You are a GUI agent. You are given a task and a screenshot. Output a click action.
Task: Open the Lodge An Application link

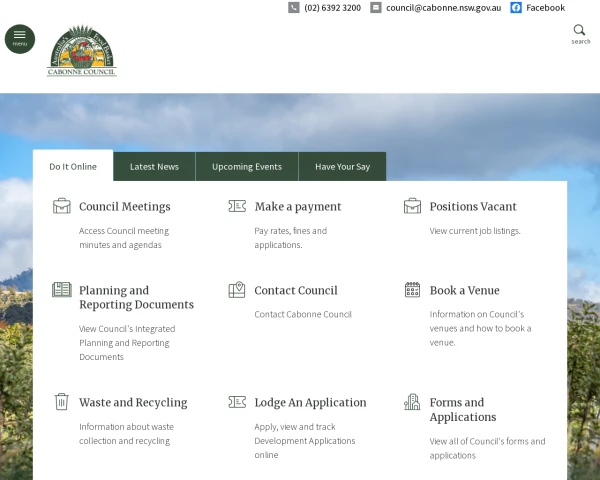point(310,402)
